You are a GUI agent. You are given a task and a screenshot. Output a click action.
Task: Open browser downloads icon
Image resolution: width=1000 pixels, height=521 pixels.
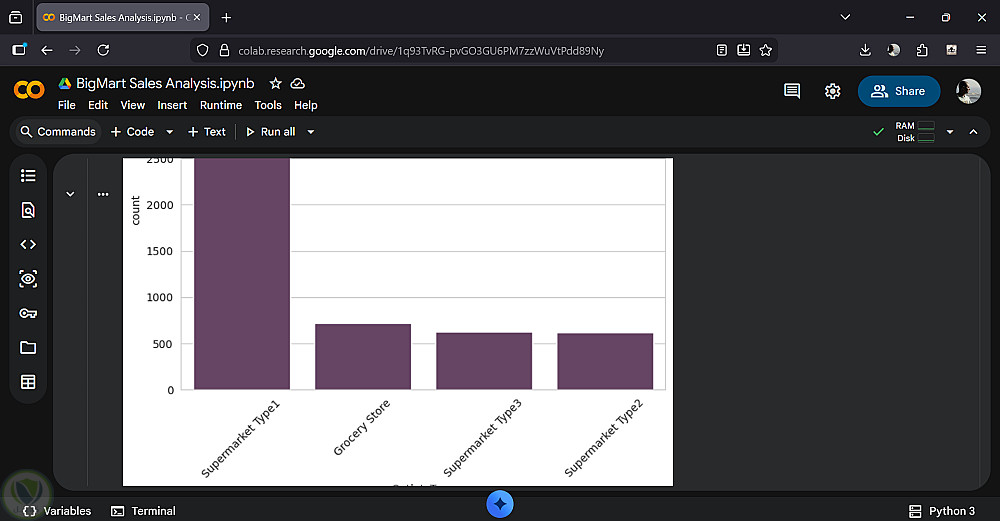coord(865,50)
